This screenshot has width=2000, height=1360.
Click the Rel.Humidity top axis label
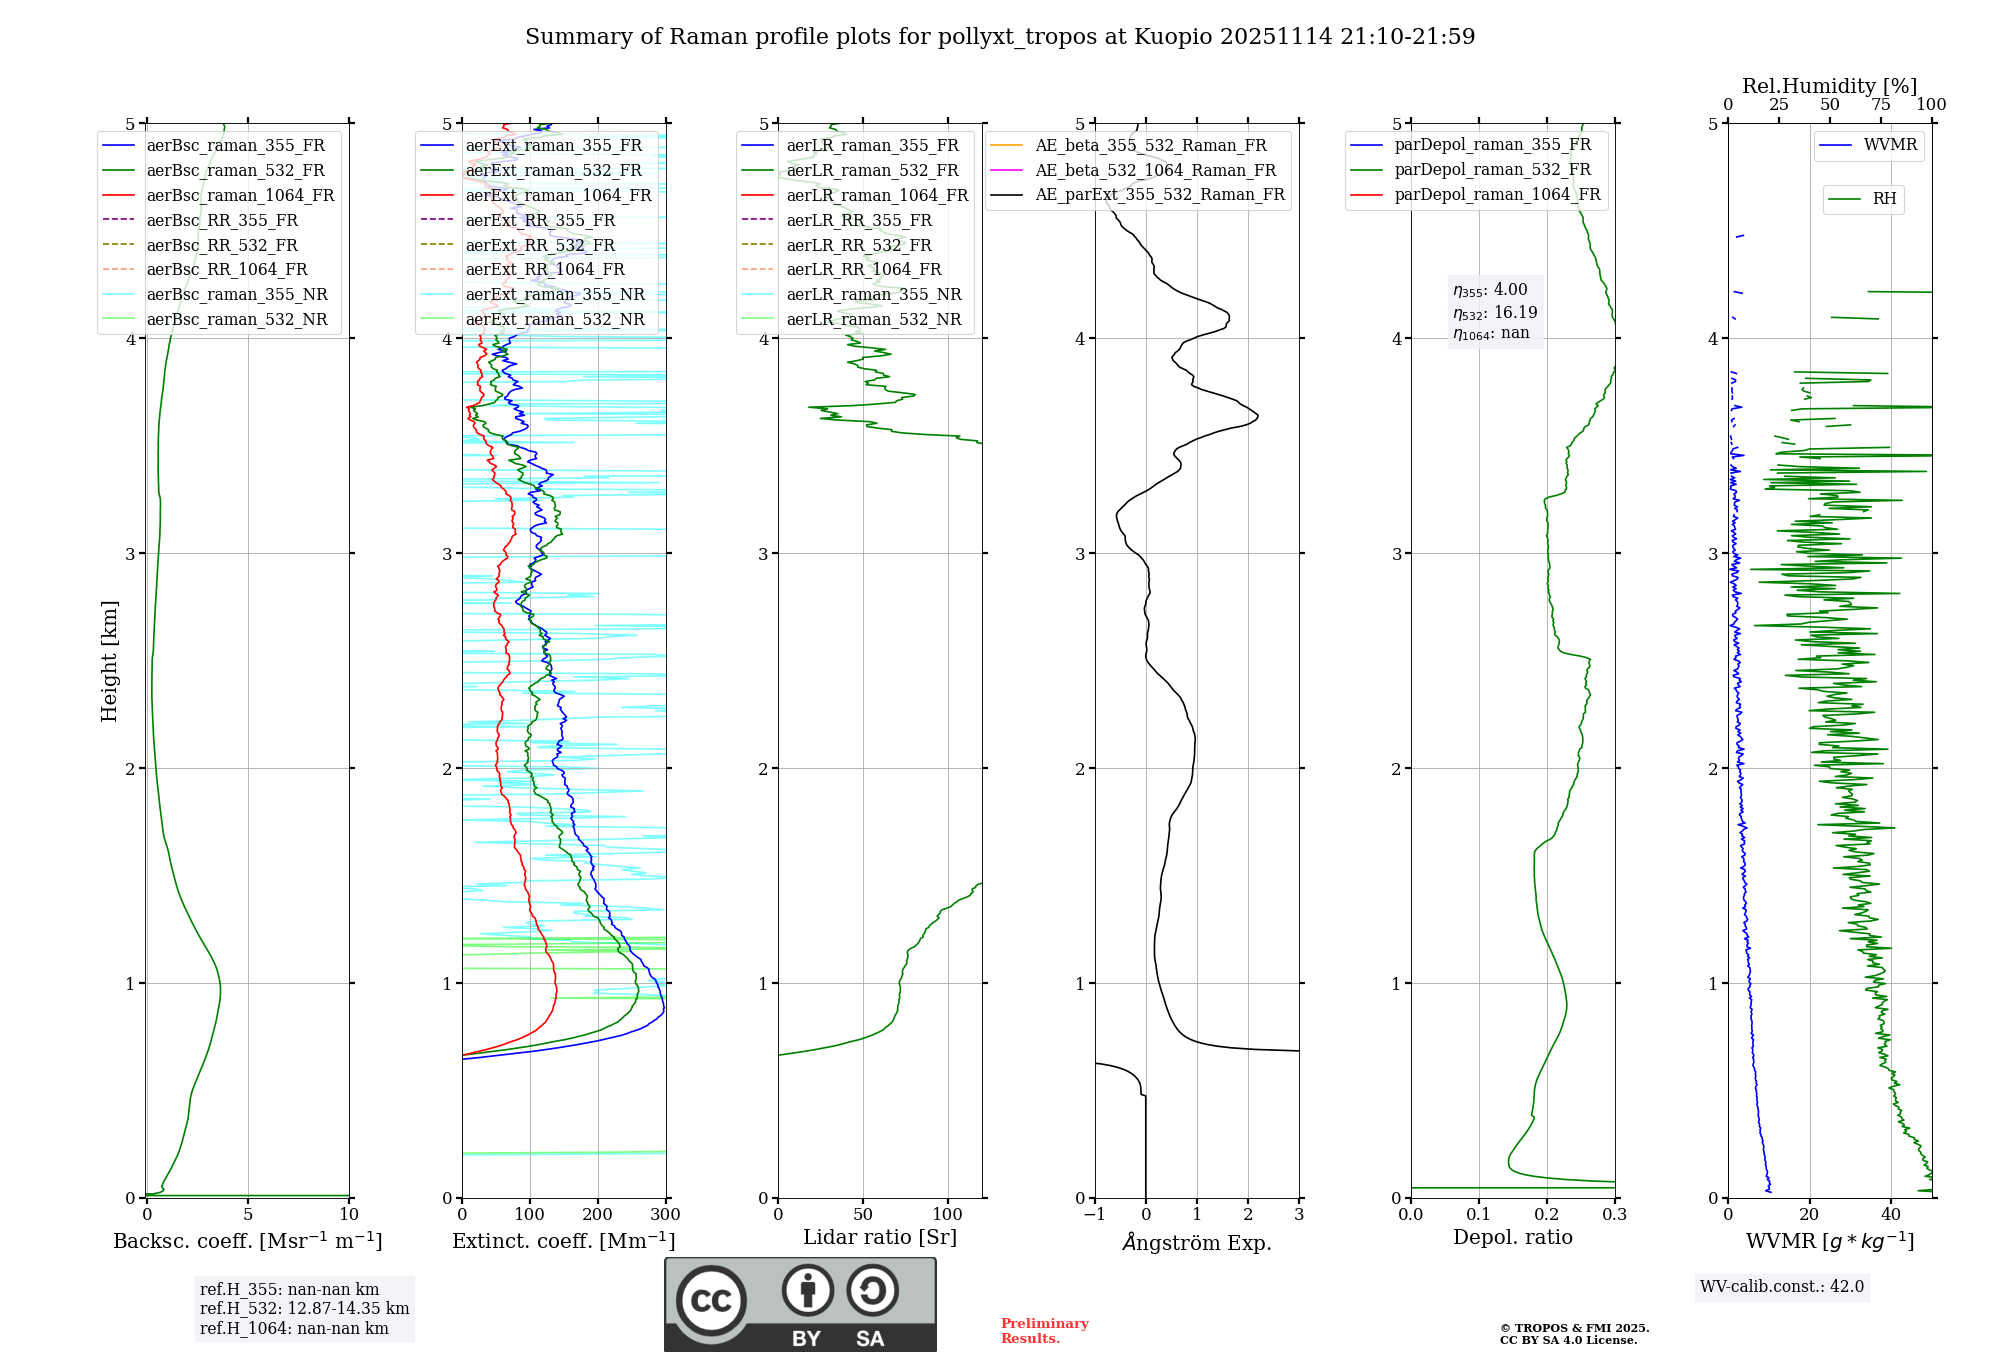1829,86
